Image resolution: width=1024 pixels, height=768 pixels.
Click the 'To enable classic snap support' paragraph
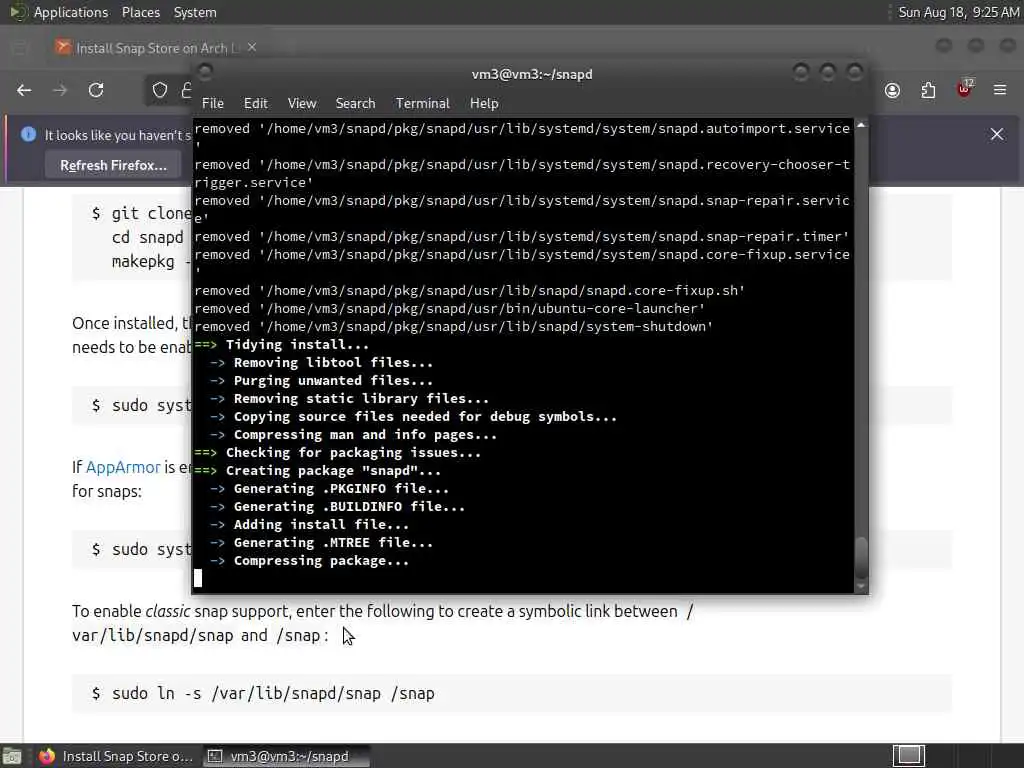(383, 623)
